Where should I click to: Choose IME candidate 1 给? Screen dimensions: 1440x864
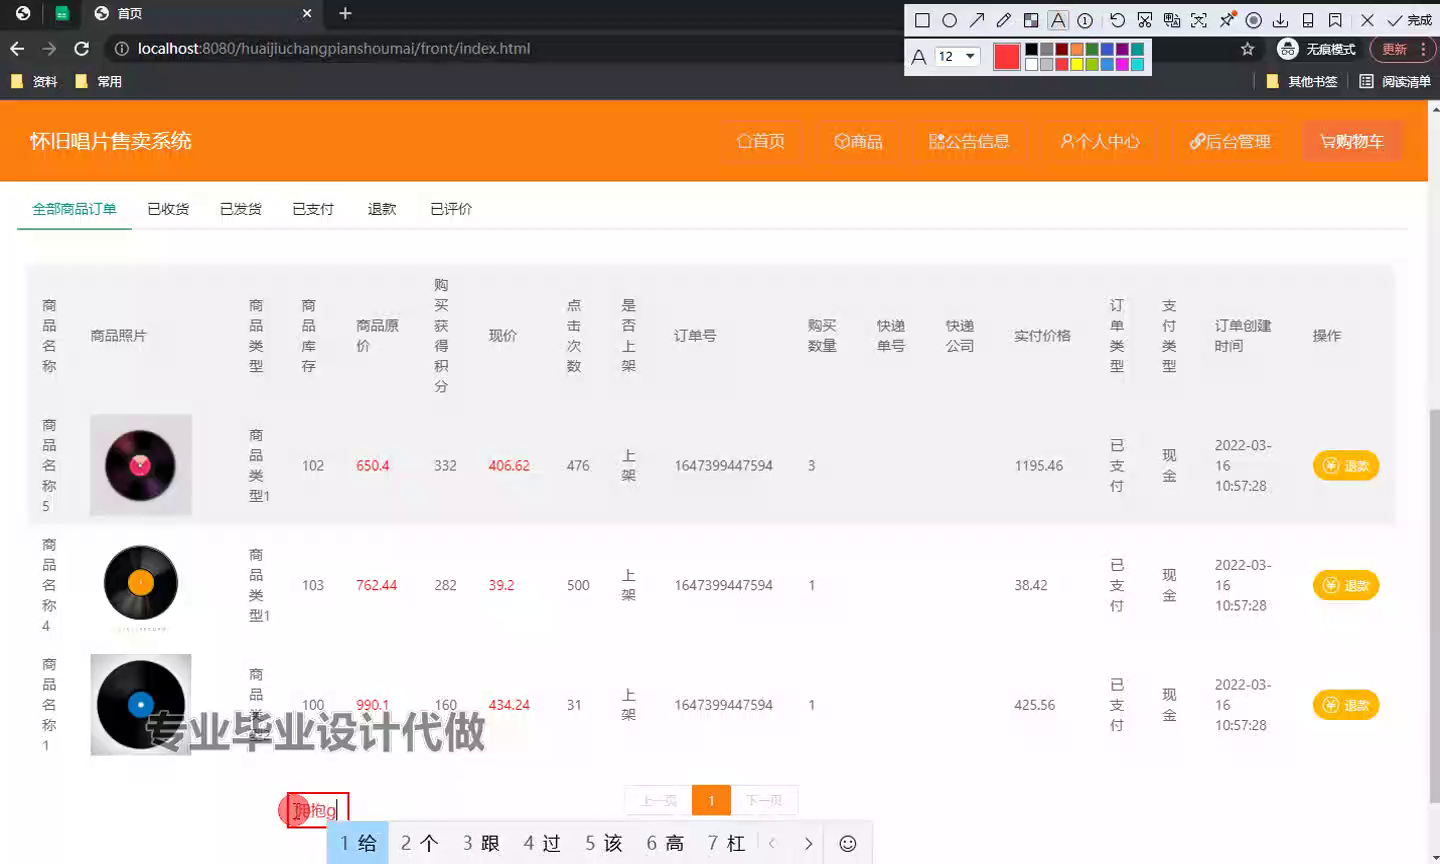(358, 843)
